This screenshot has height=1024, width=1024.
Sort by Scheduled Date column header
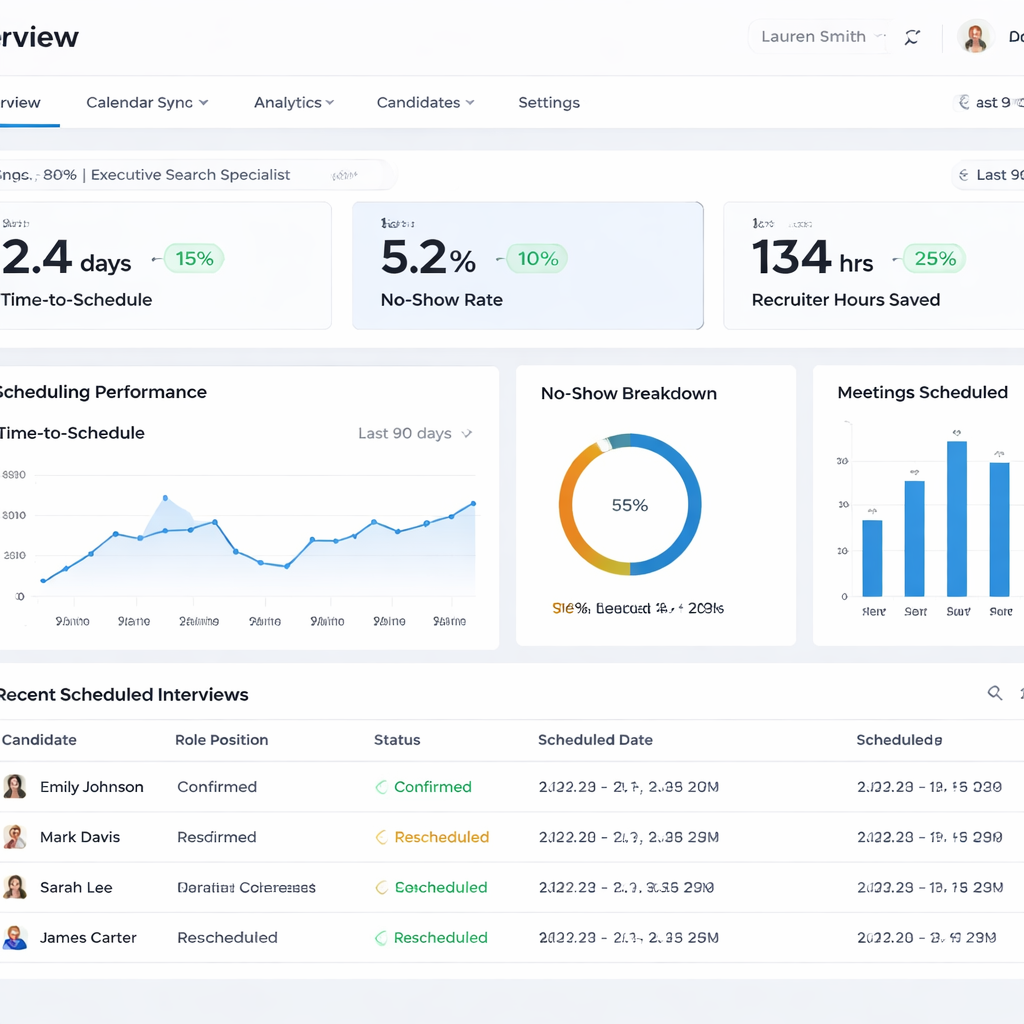click(595, 740)
